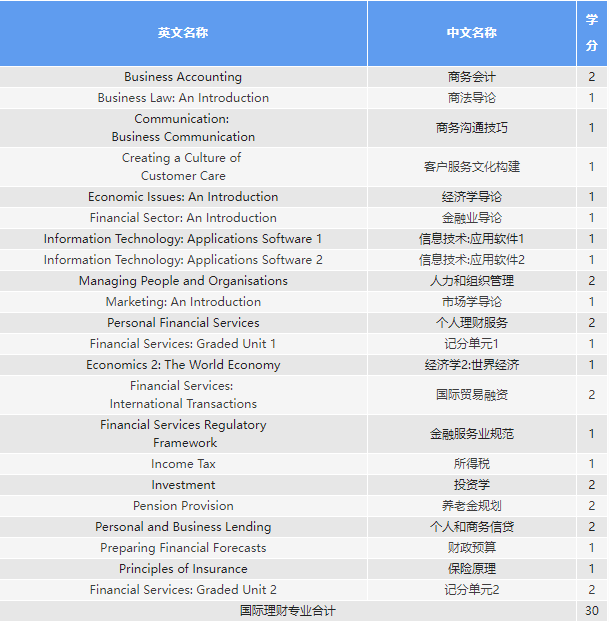609x622 pixels.
Task: Click Economics 2: The World Economy
Action: (183, 365)
